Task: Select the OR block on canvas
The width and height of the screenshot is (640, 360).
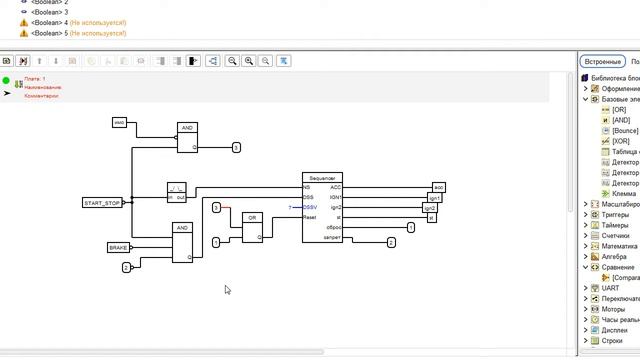Action: pos(252,227)
